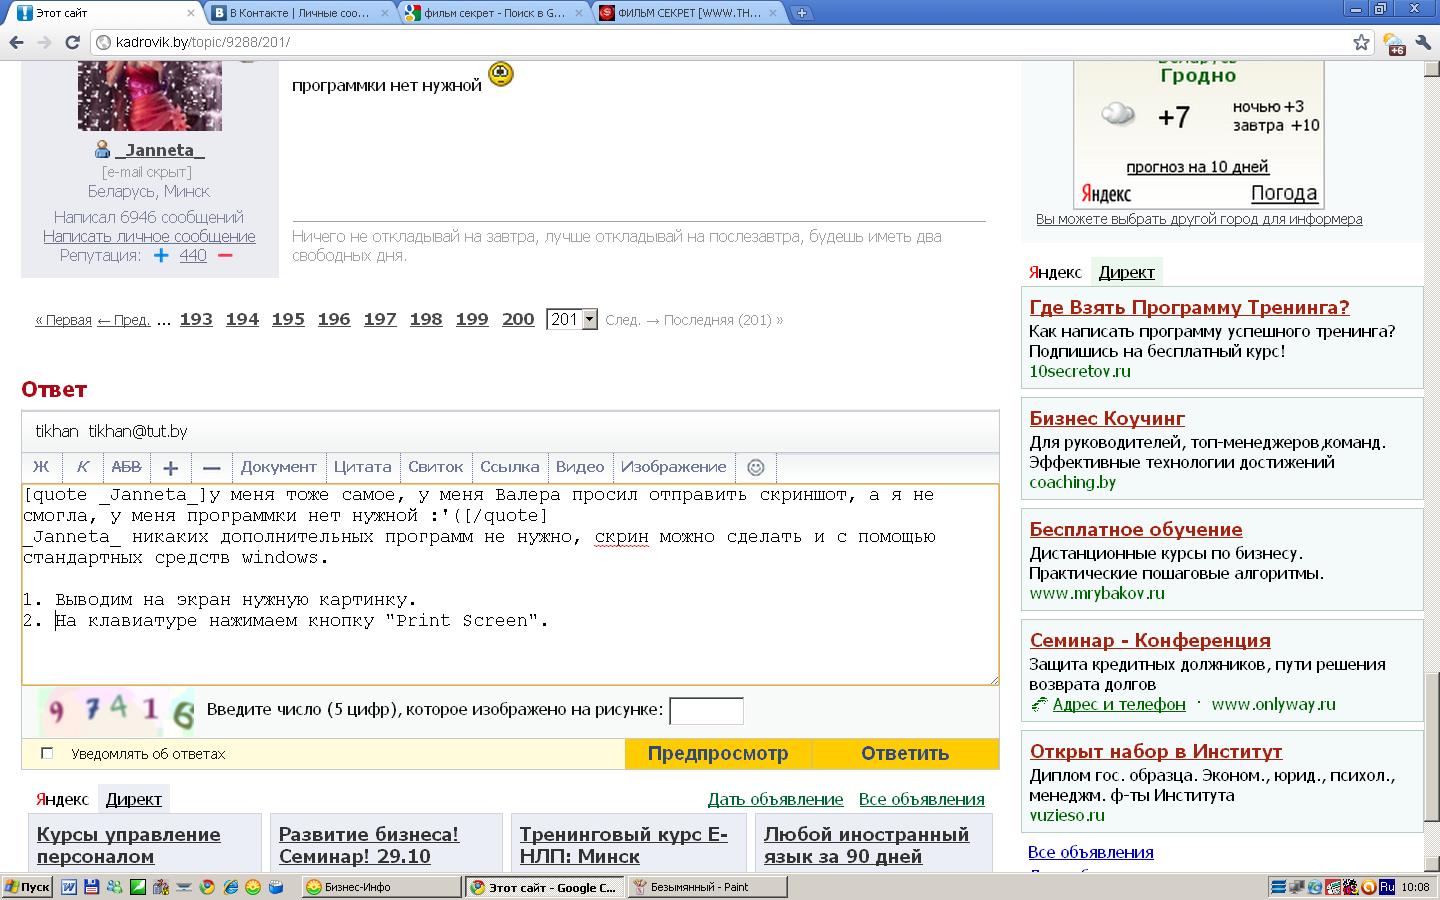Open 'Курсы управление персоналом' ad
1440x900 pixels.
pos(129,845)
